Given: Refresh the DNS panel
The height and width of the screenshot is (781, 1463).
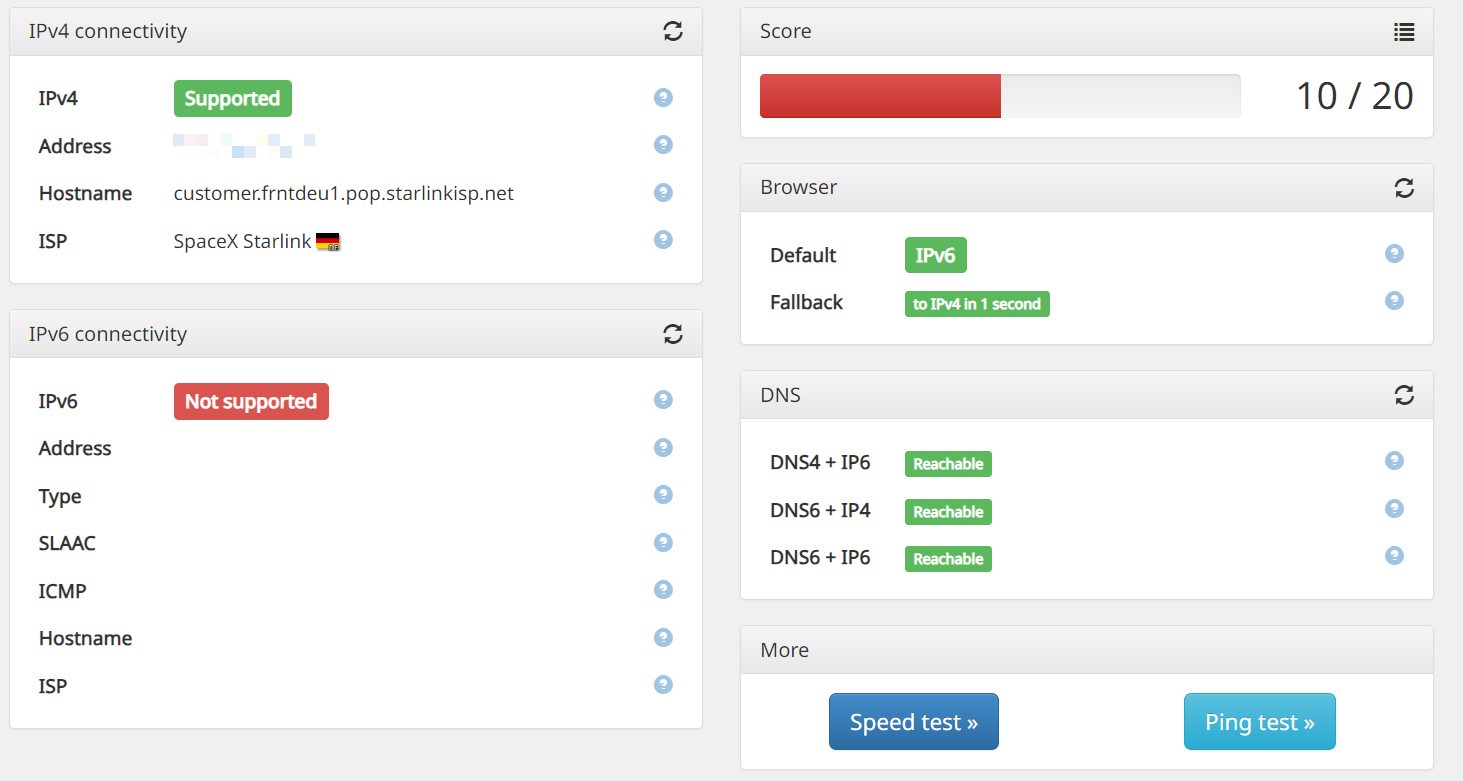Looking at the screenshot, I should point(1404,395).
